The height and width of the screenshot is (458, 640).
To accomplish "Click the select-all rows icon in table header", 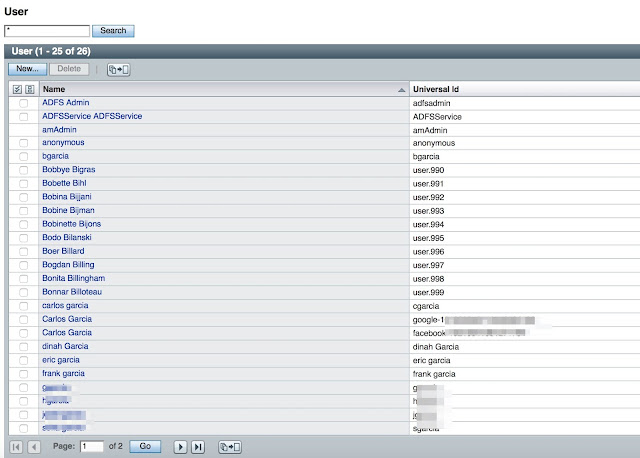I will [x=17, y=89].
